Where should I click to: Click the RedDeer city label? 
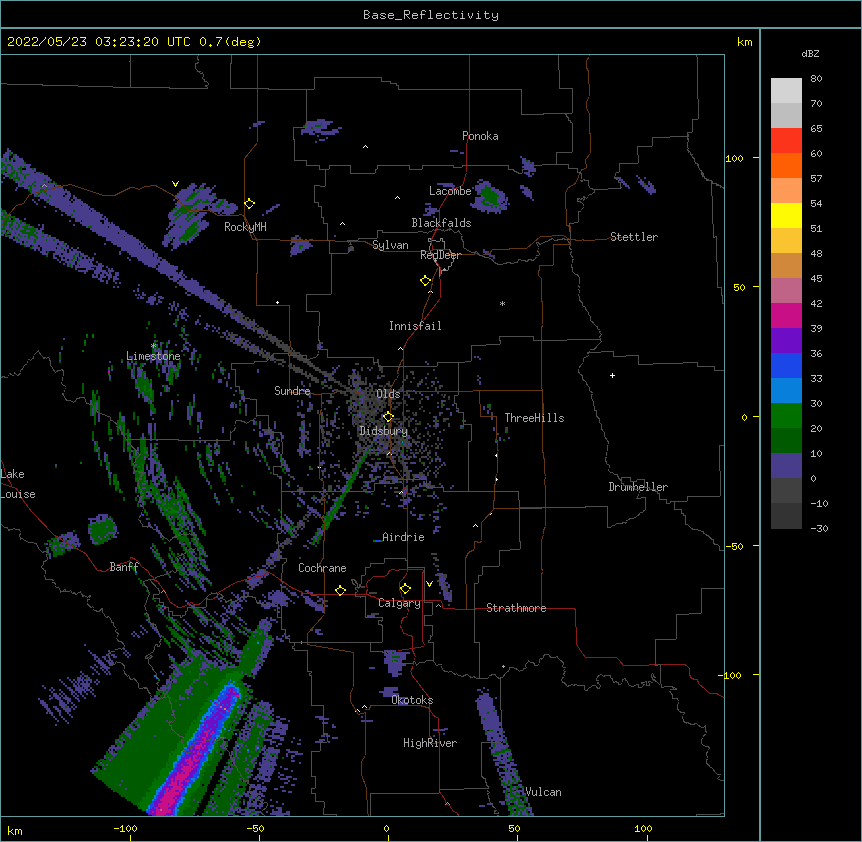click(x=440, y=255)
